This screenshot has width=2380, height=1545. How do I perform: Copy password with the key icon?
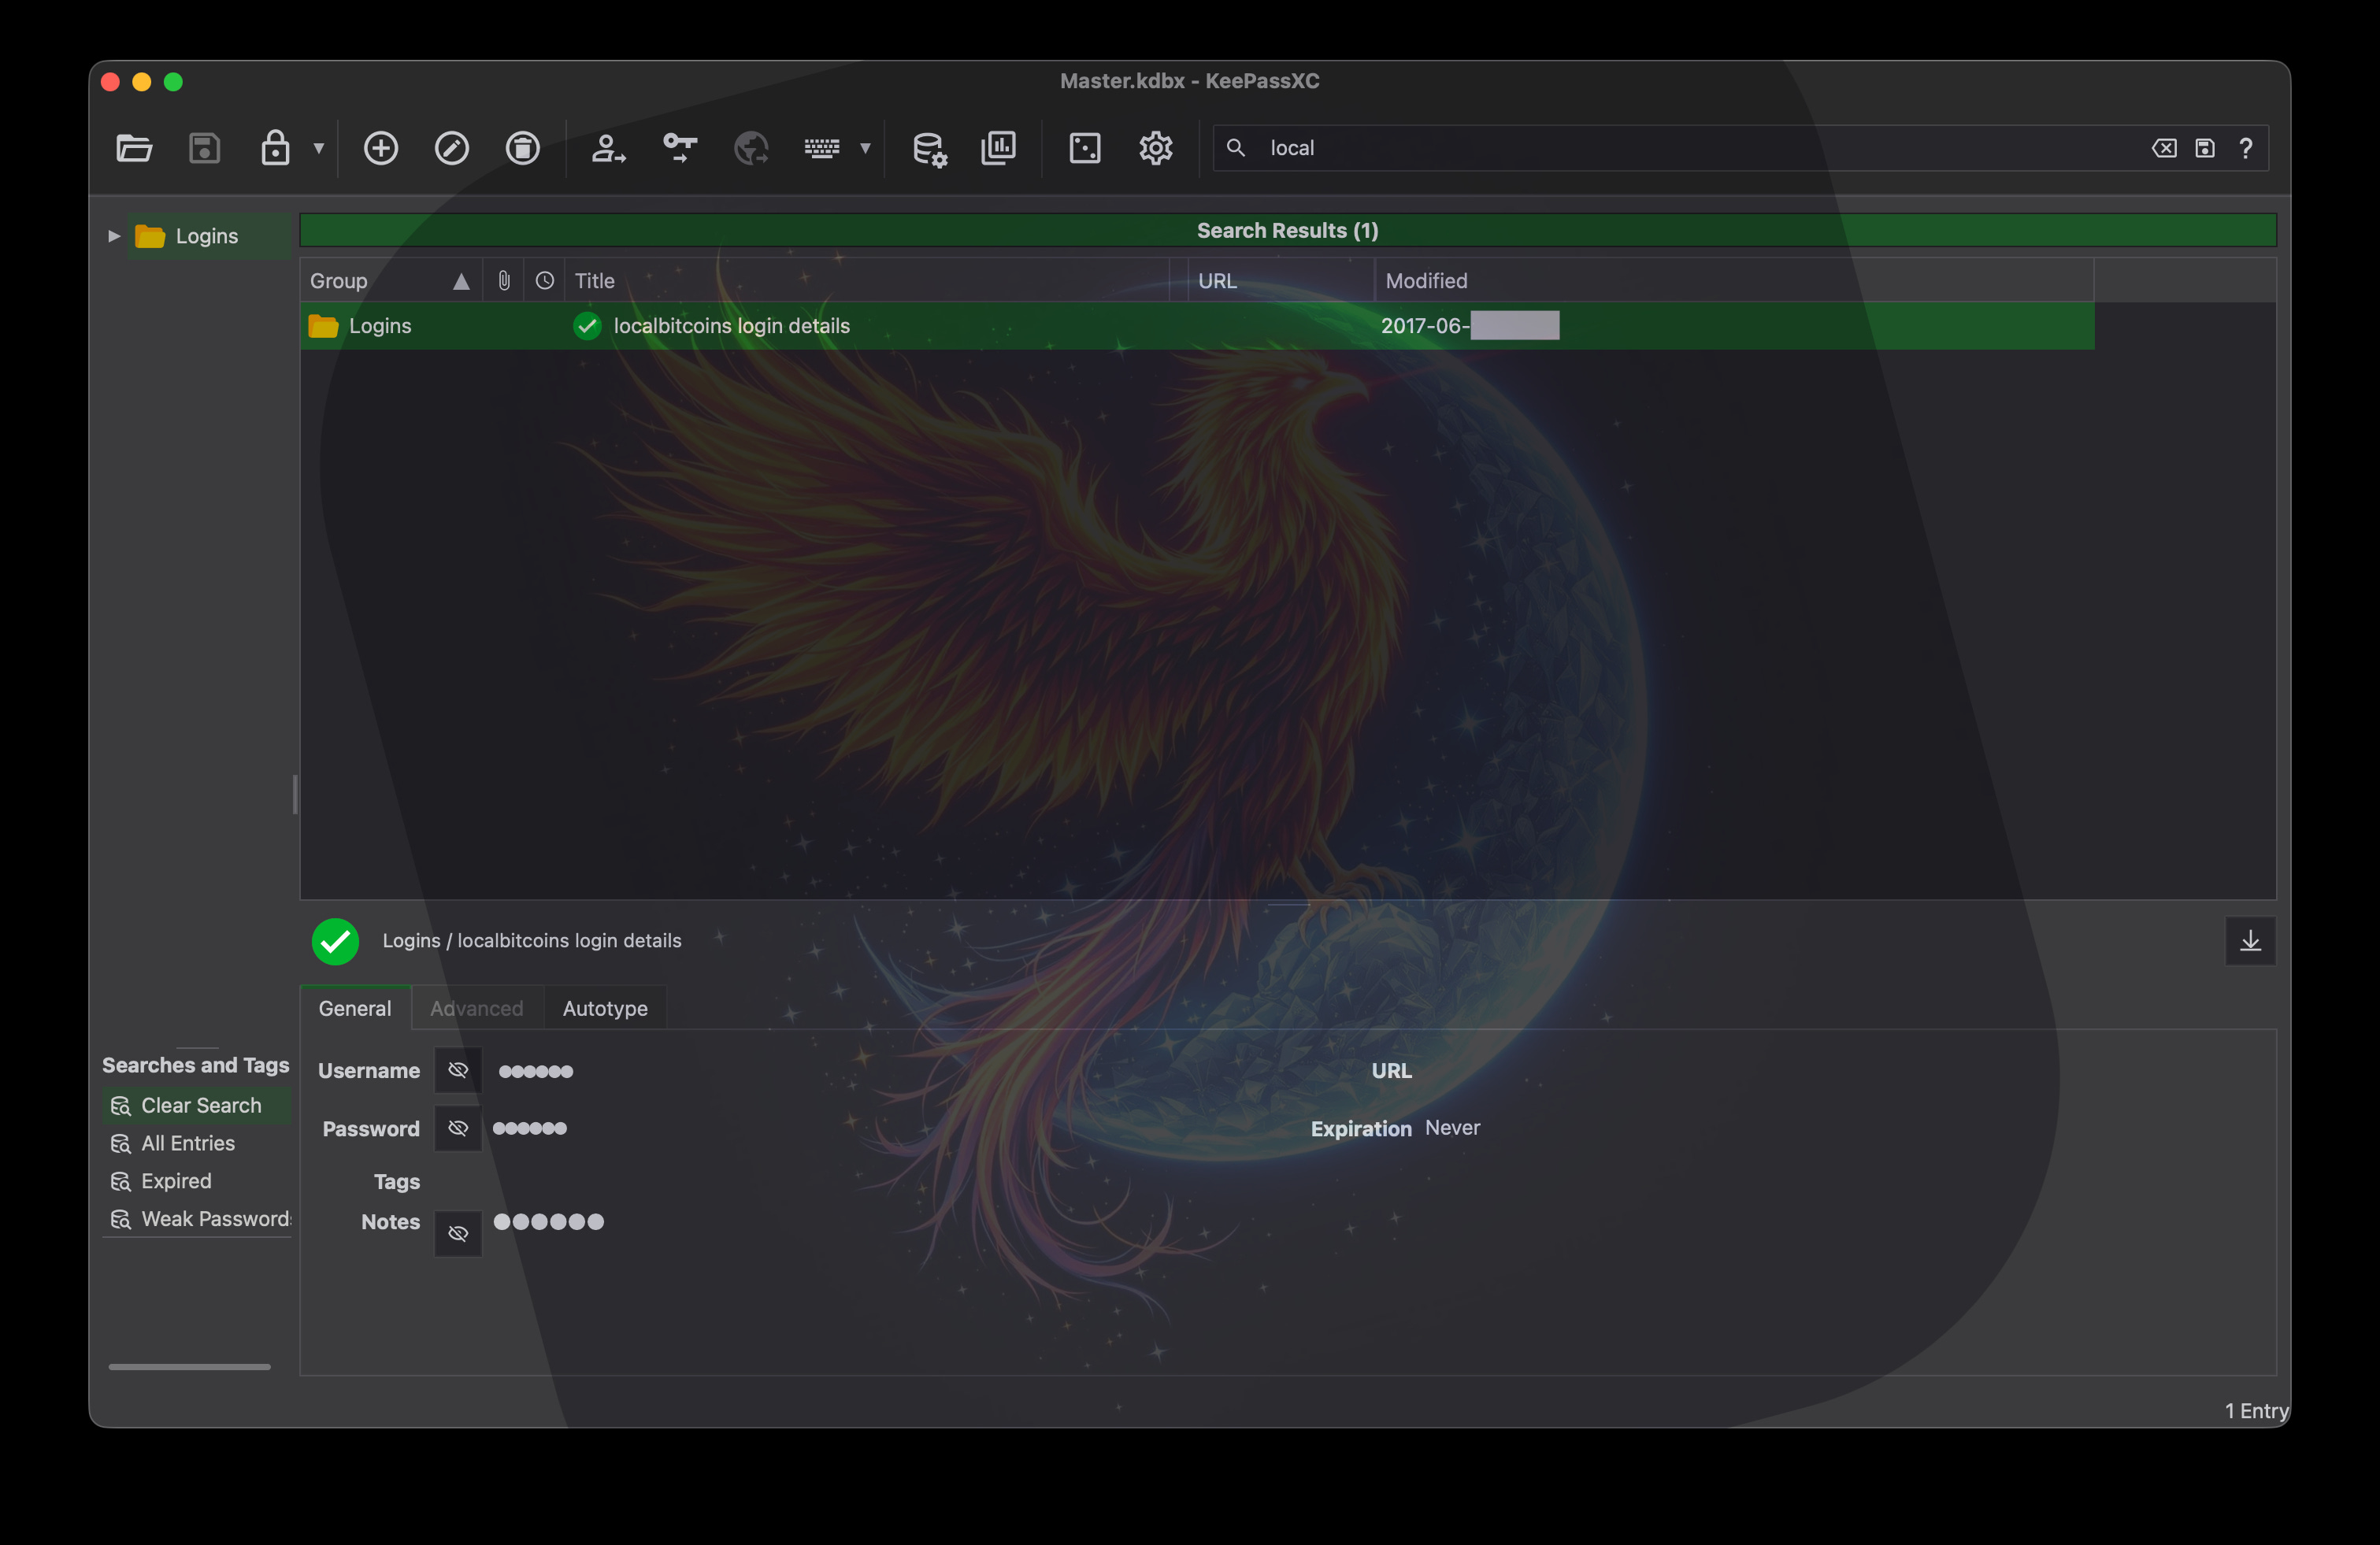[x=680, y=148]
